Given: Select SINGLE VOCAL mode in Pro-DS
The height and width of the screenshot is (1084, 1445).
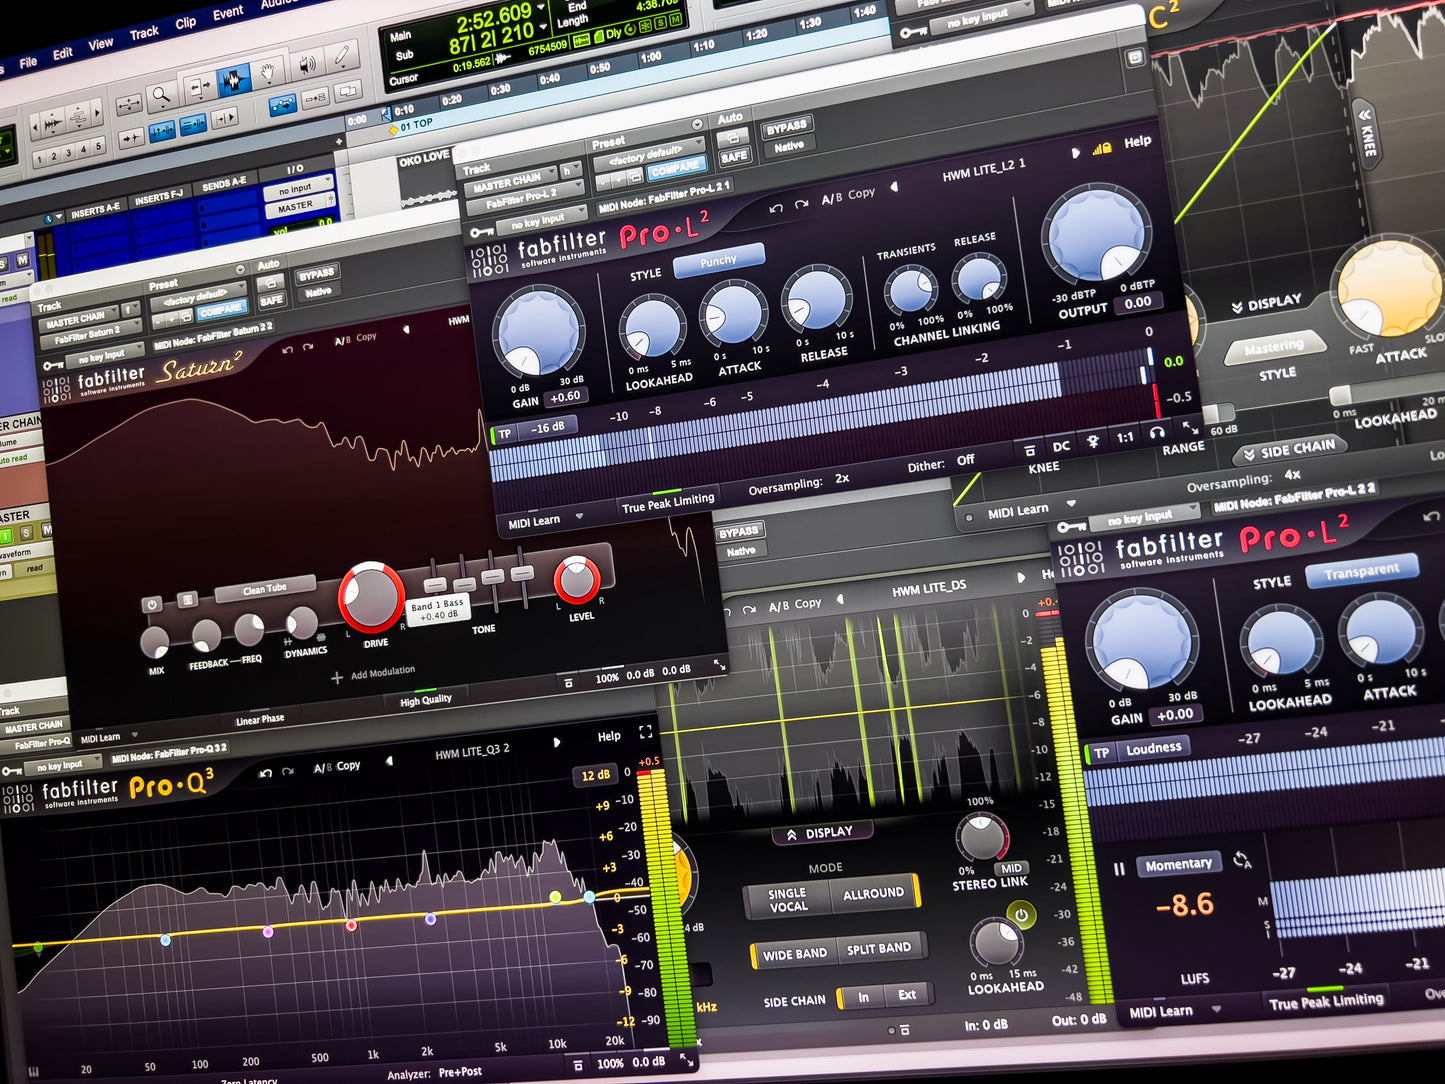Looking at the screenshot, I should click(787, 900).
